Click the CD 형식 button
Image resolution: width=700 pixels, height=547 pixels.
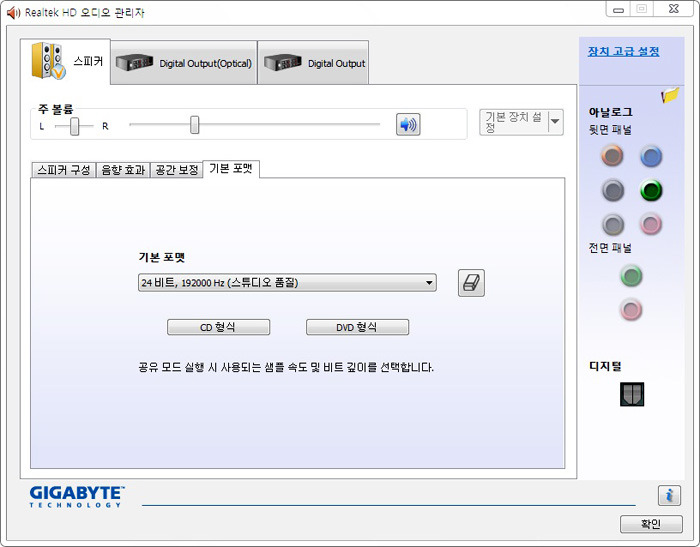click(x=218, y=327)
